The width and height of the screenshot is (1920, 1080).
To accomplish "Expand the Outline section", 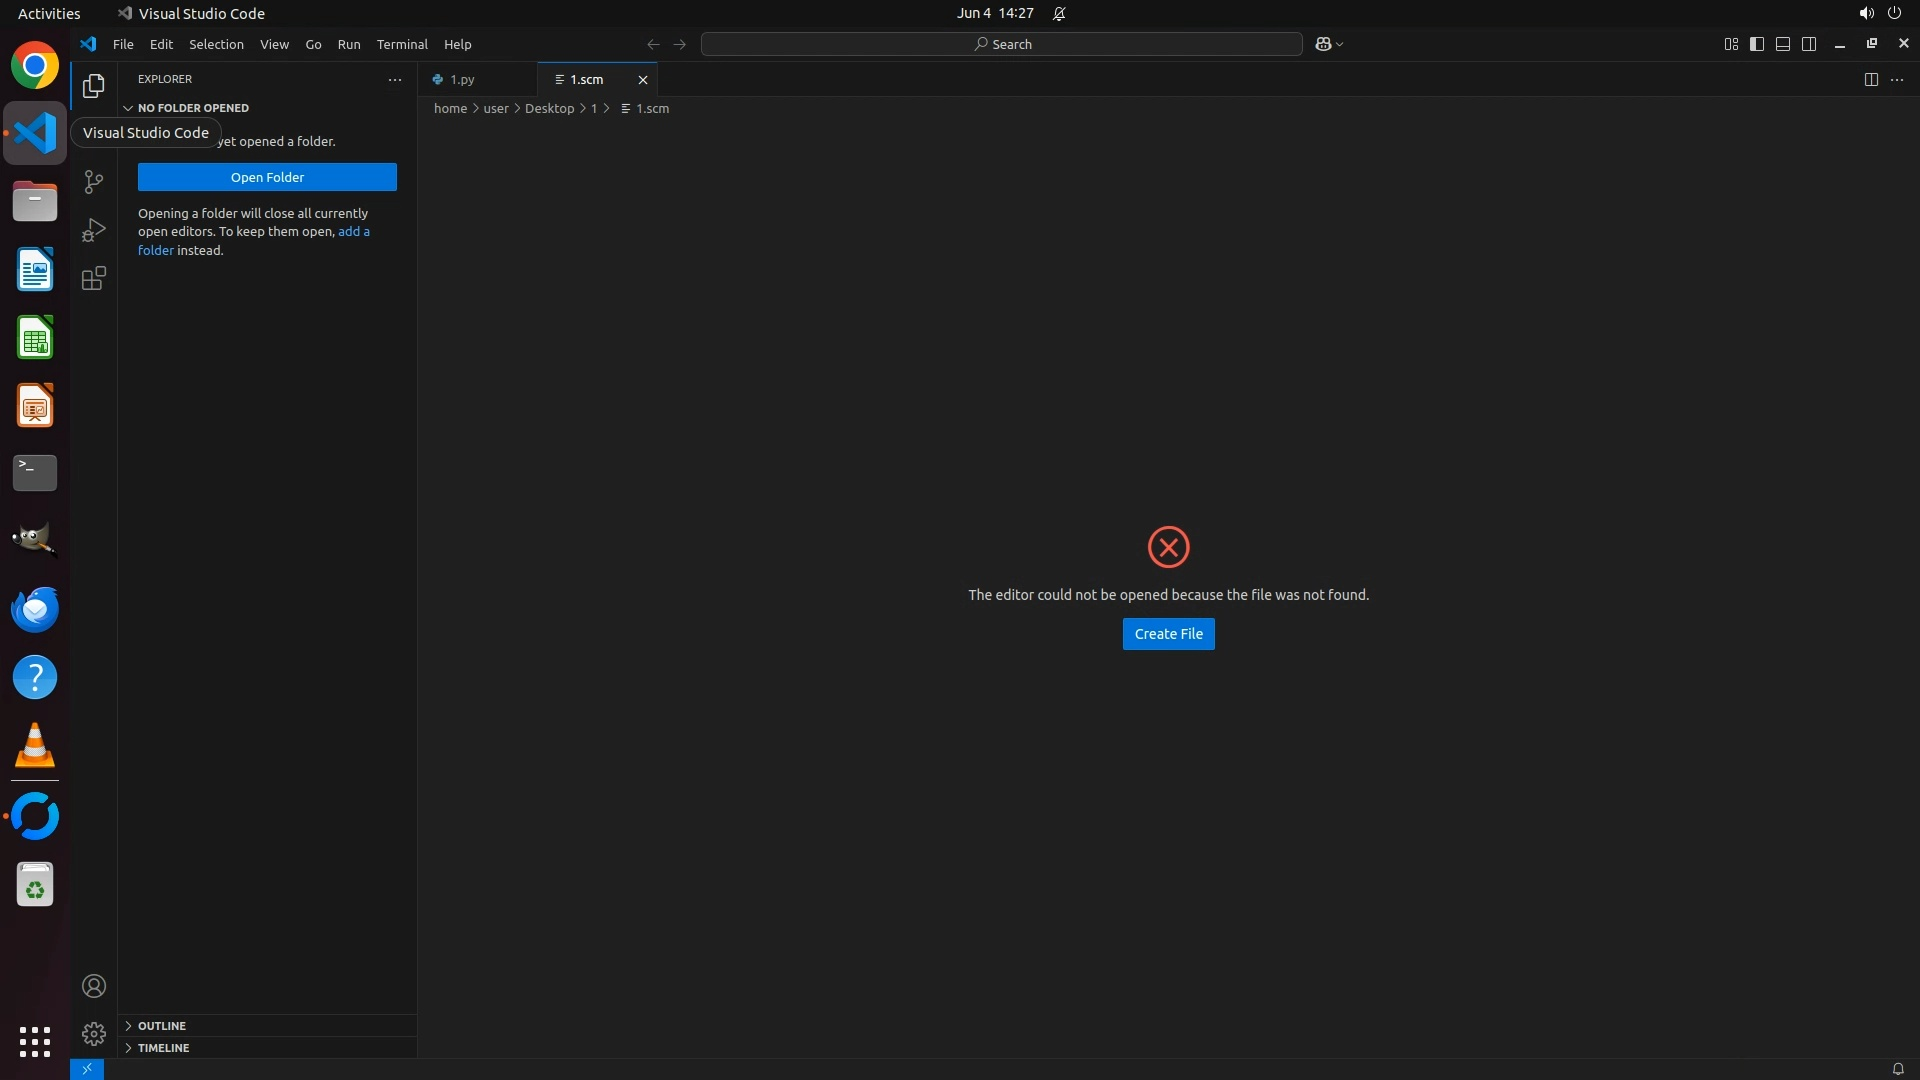I will tap(162, 1026).
